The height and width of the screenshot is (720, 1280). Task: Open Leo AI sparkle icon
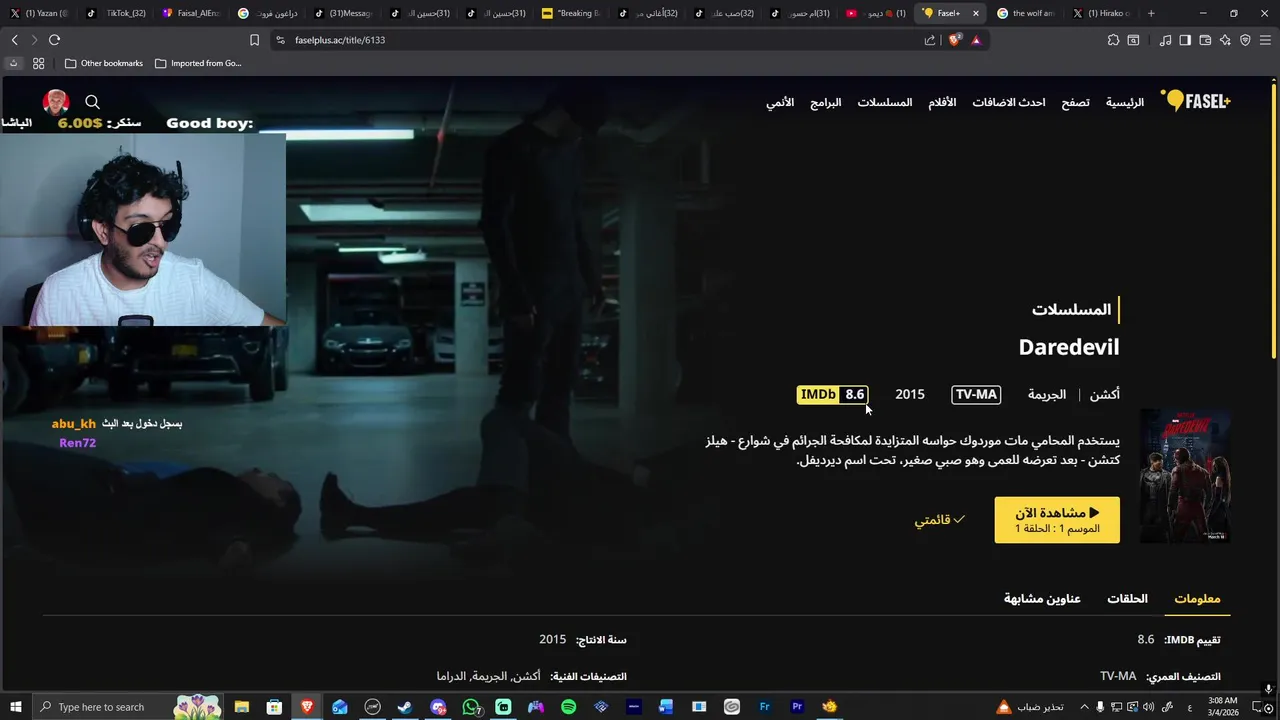[1225, 40]
